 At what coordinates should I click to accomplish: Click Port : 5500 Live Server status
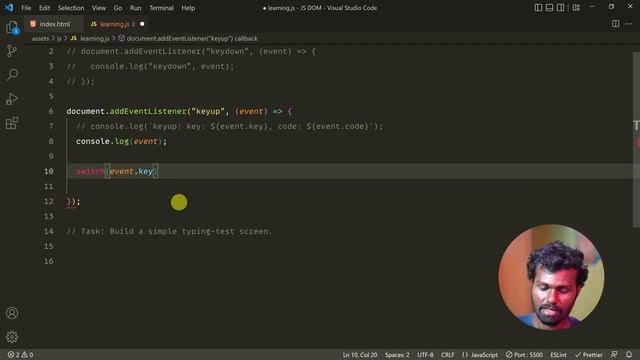[524, 355]
